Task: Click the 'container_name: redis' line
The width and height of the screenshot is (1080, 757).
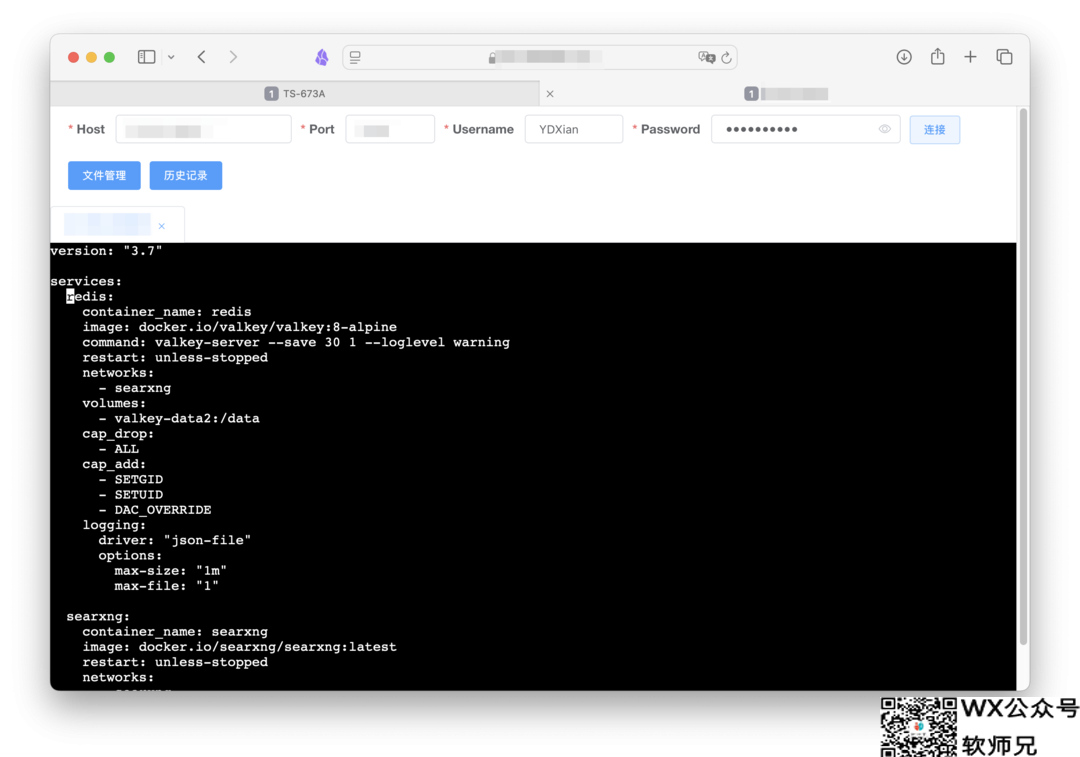Action: tap(167, 311)
